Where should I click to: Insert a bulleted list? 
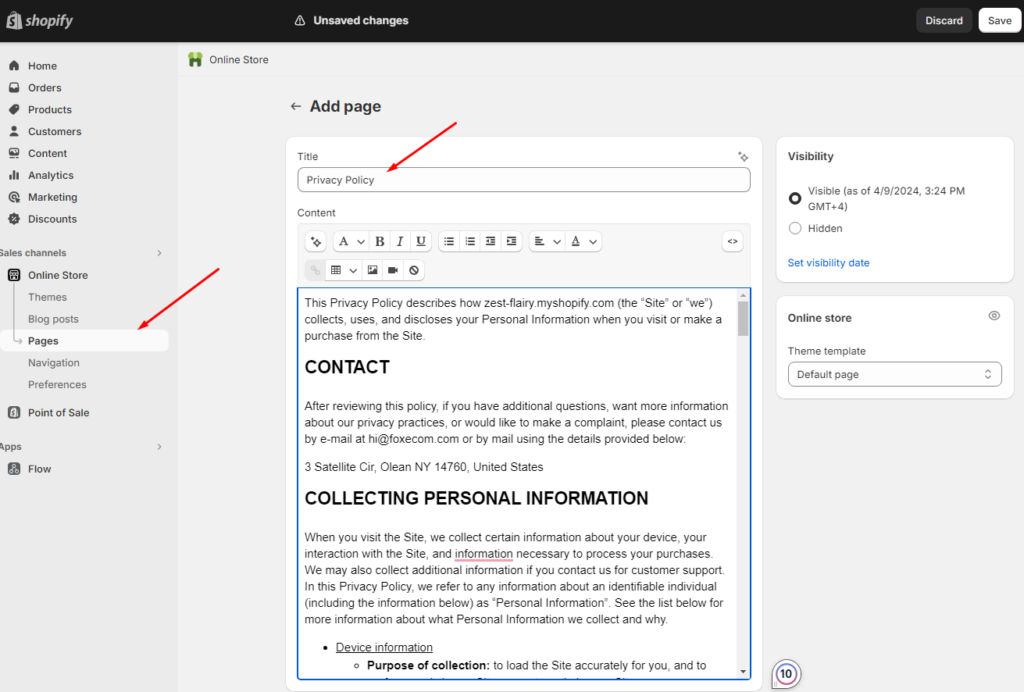click(448, 241)
